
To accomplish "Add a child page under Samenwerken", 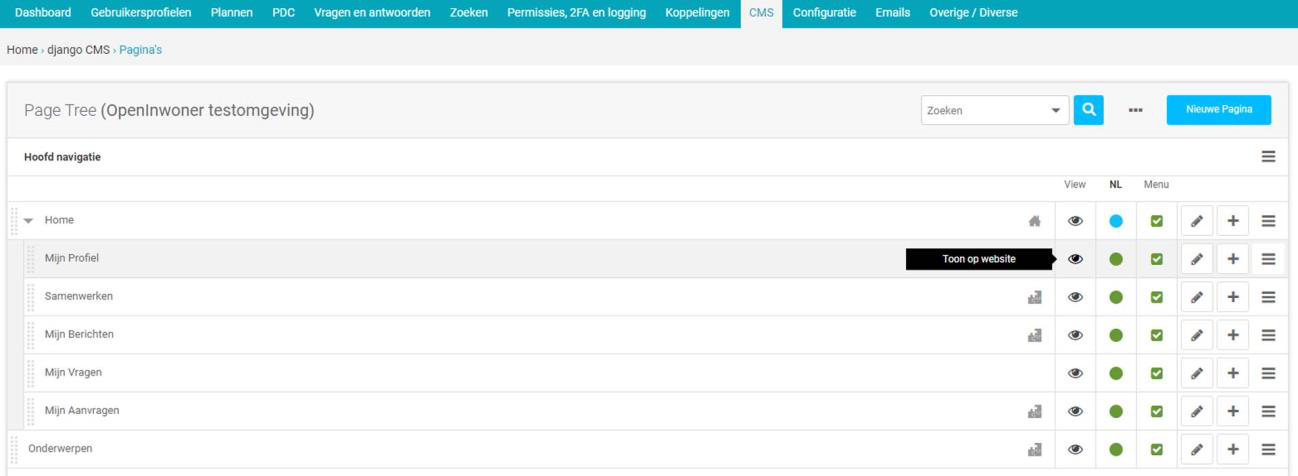I will coord(1233,297).
